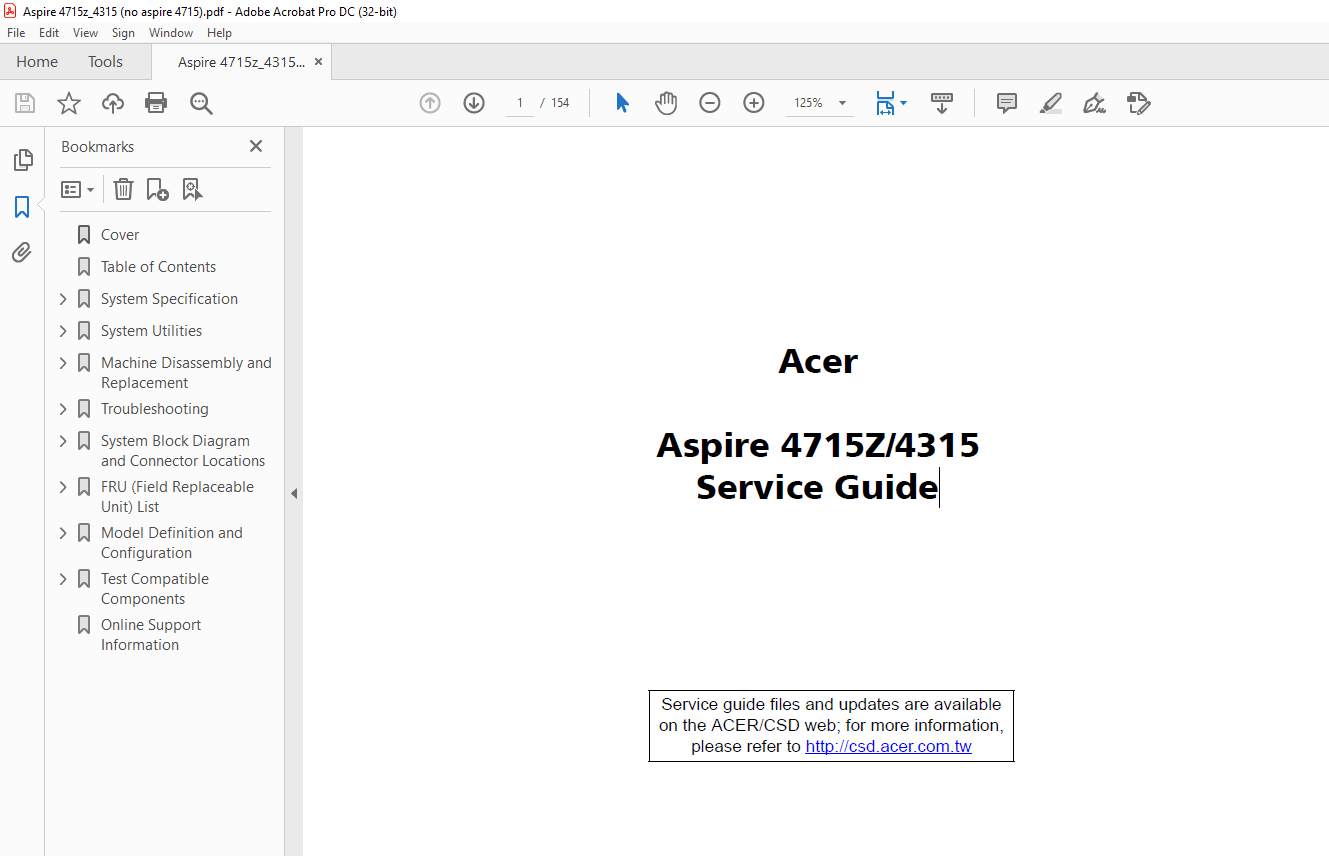Go to previous page arrow
Viewport: 1329px width, 856px height.
[430, 103]
